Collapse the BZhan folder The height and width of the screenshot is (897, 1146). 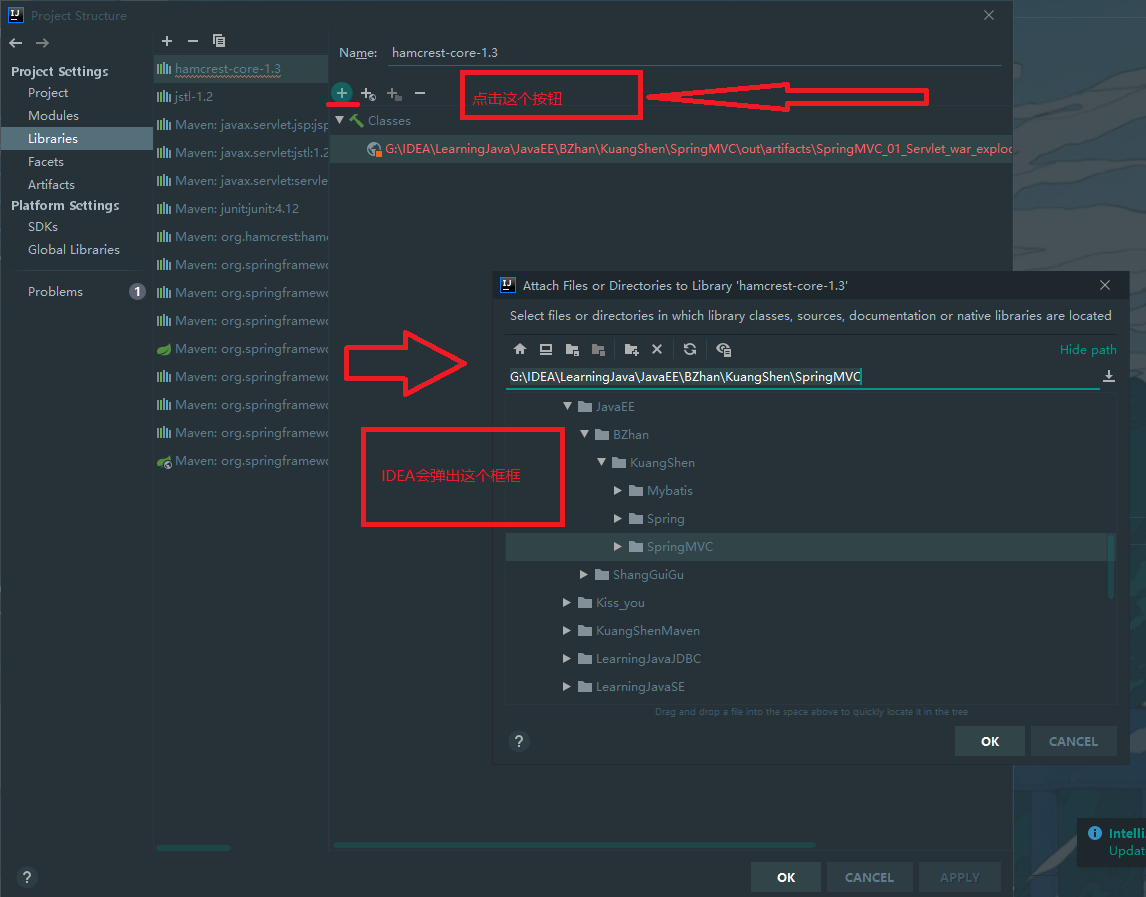tap(585, 434)
